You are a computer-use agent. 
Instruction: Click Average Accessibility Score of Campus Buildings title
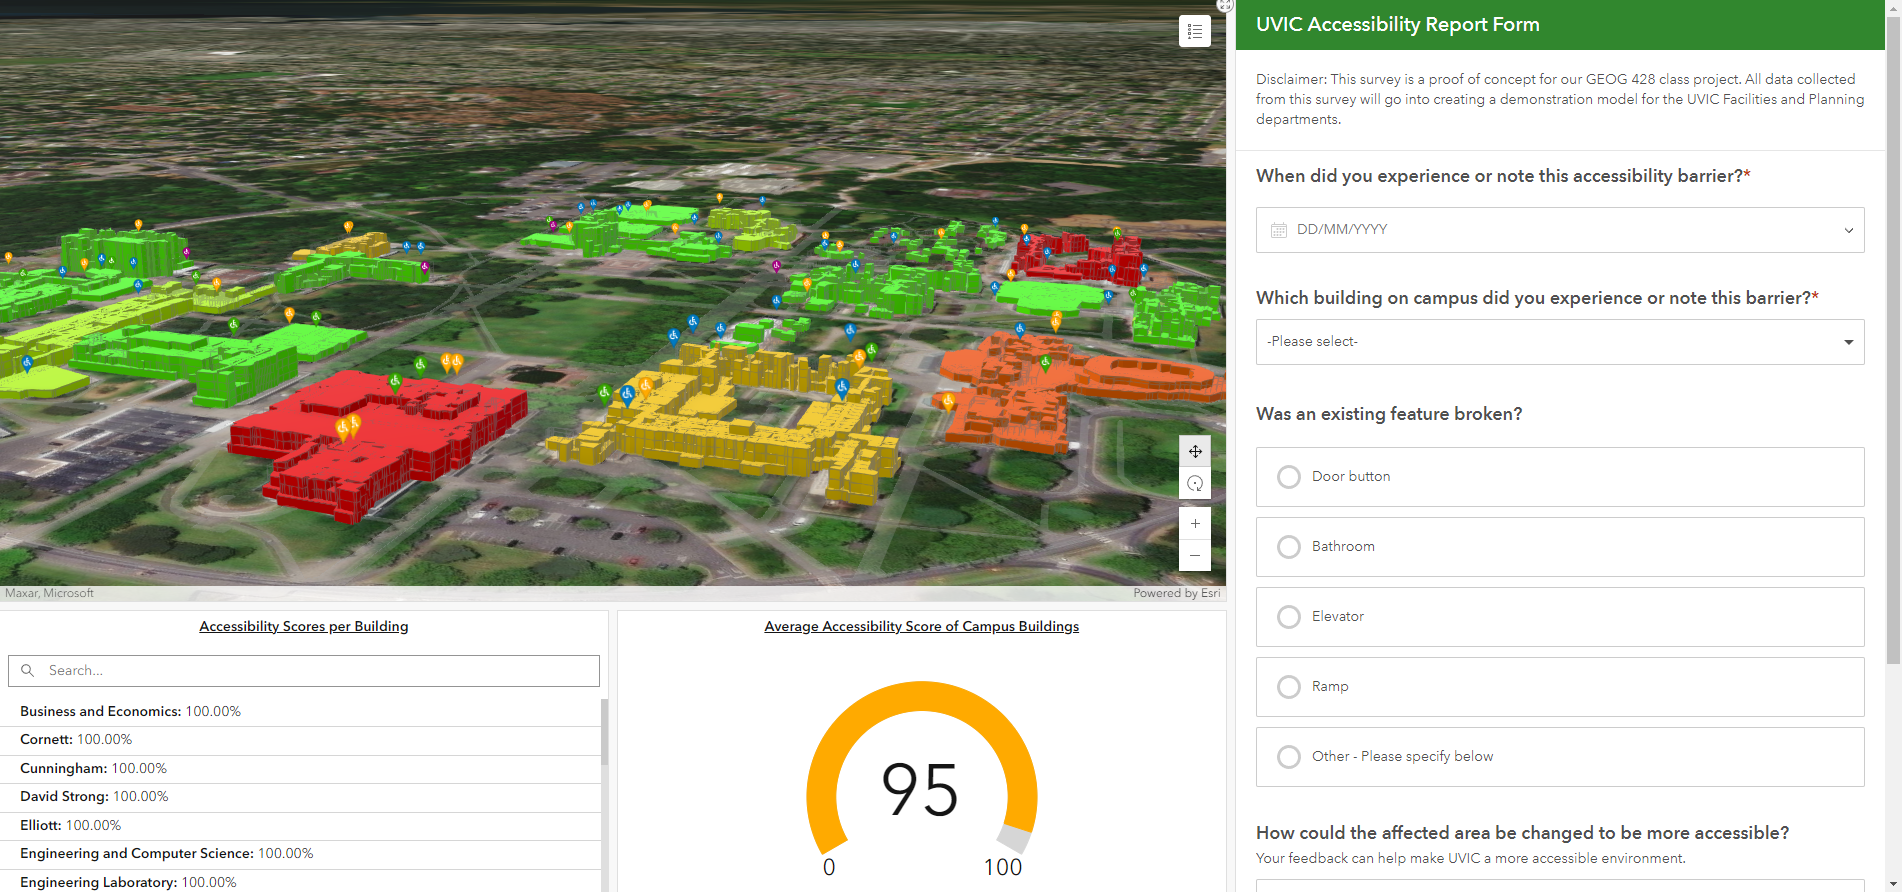tap(922, 627)
